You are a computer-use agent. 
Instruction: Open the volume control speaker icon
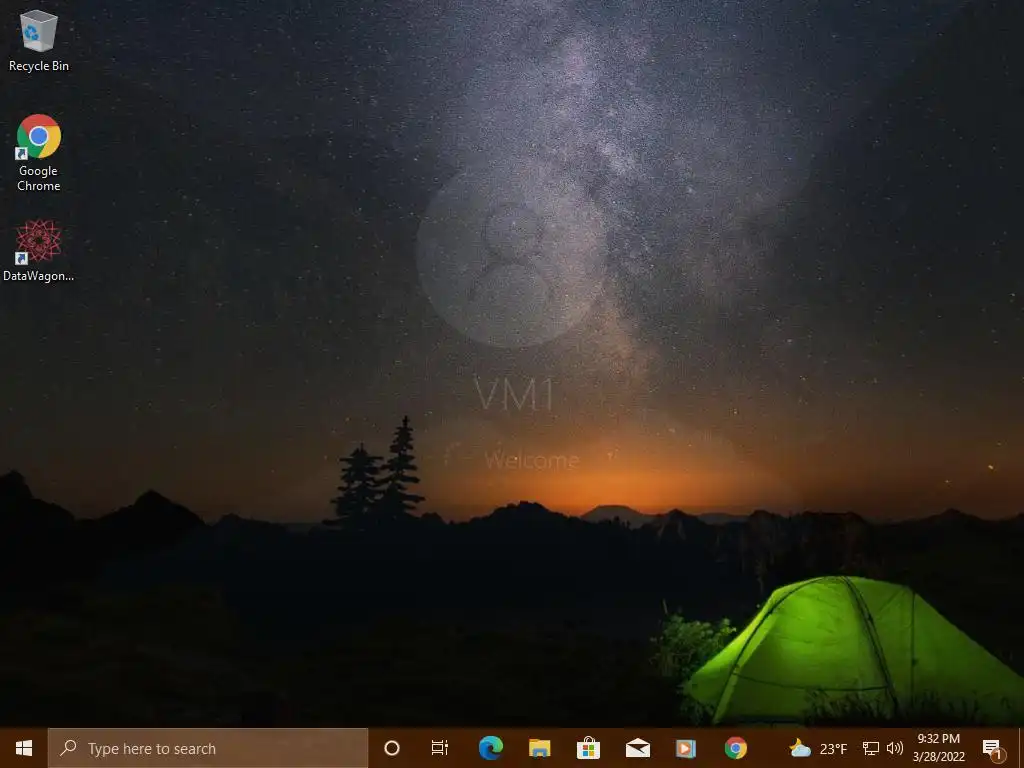point(895,748)
